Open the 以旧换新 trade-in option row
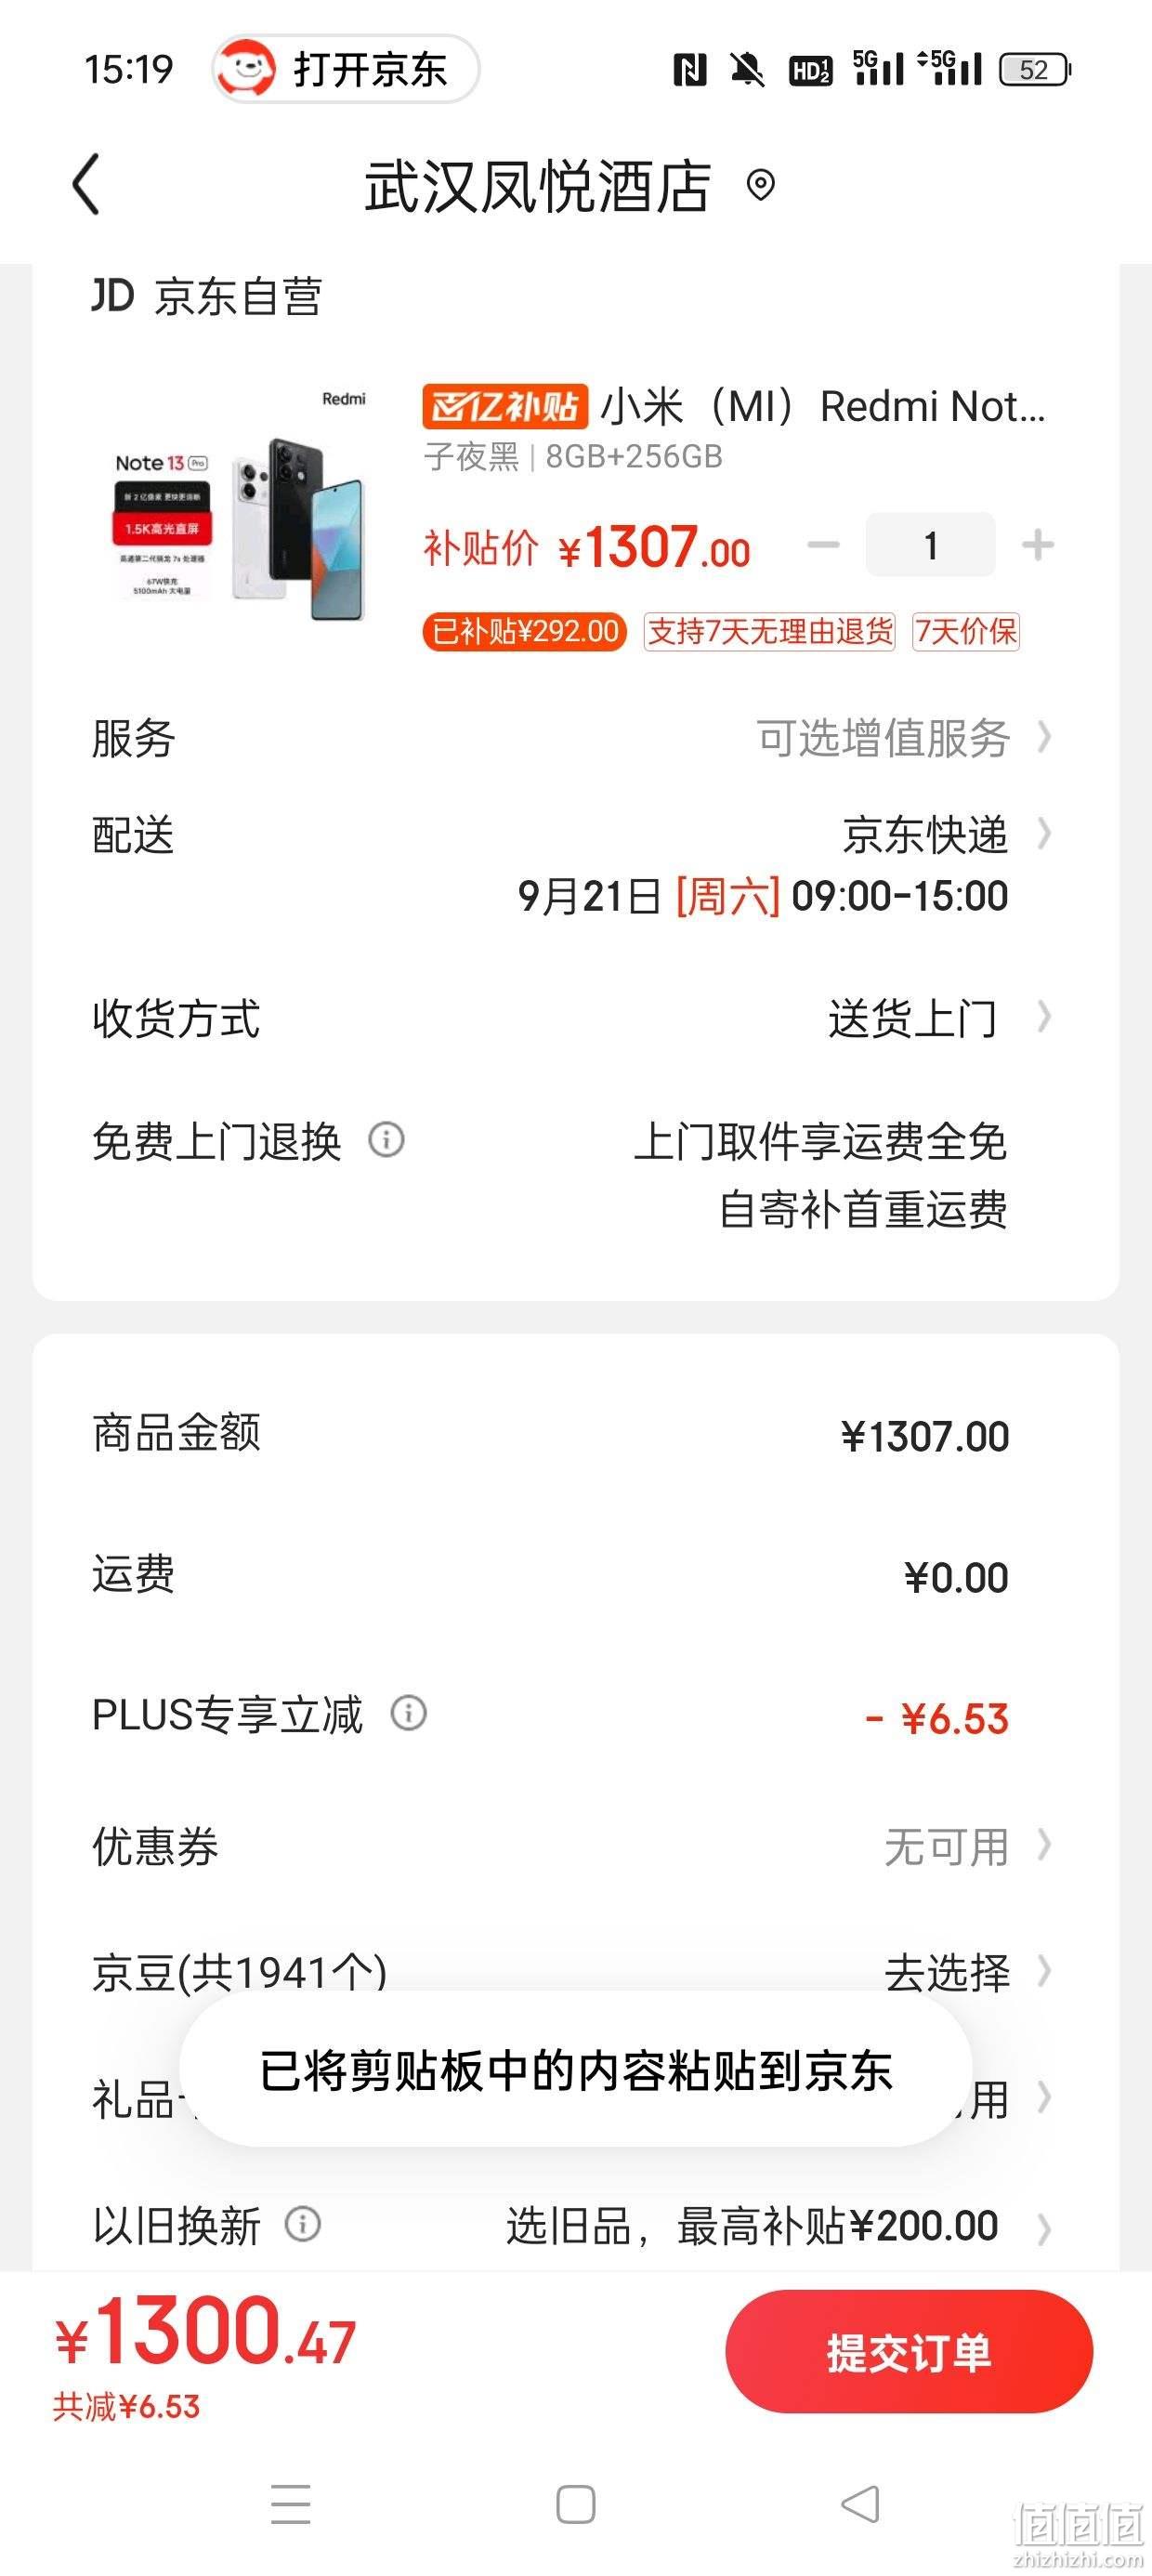Image resolution: width=1152 pixels, height=2576 pixels. (x=575, y=2227)
